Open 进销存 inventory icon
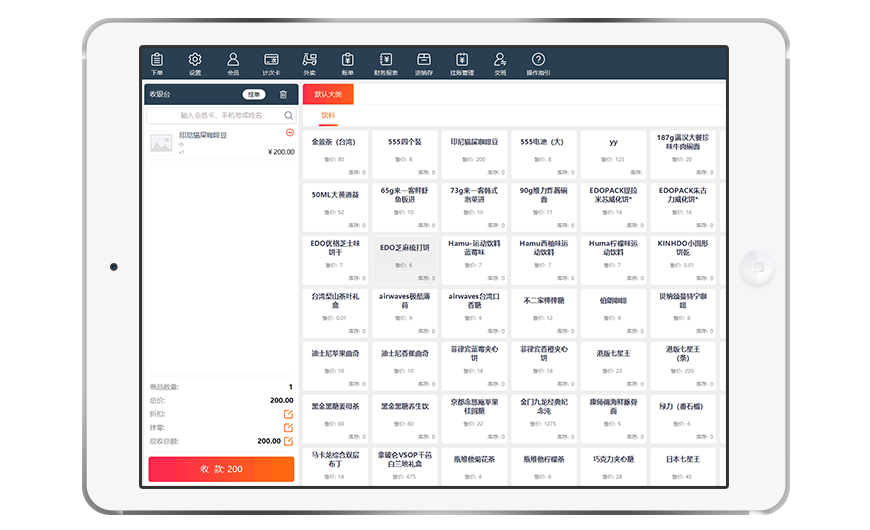 point(424,63)
